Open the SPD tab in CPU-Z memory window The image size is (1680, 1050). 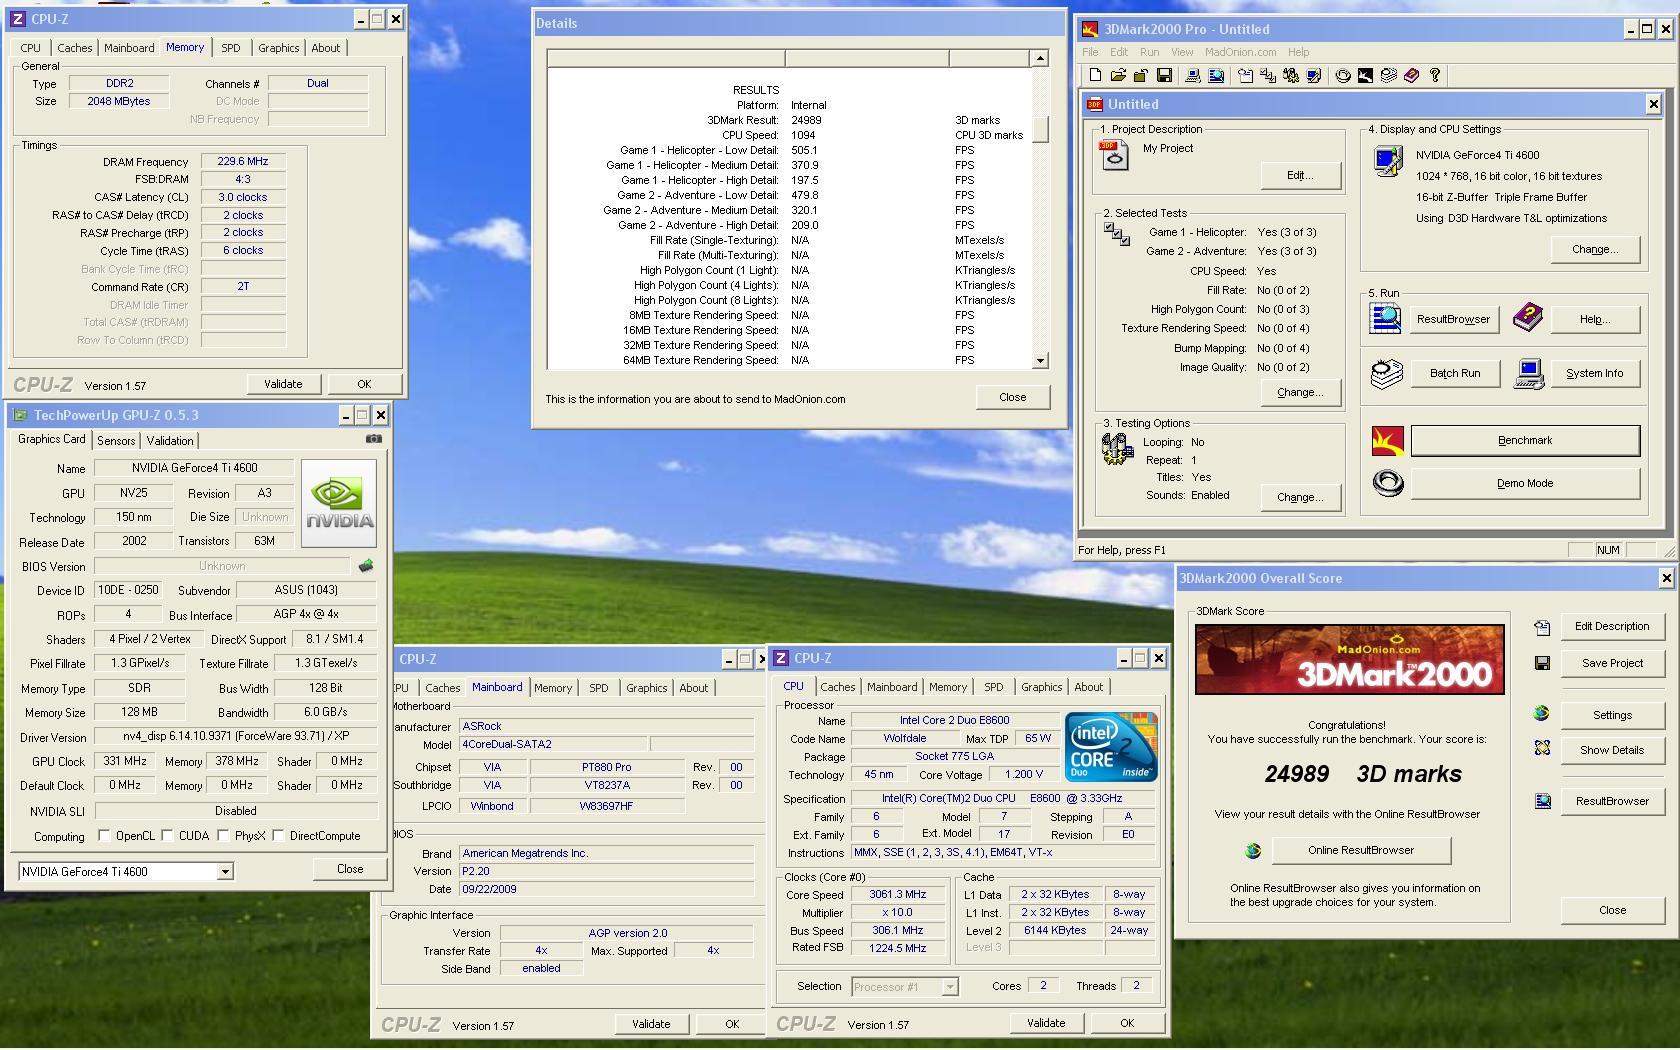tap(230, 48)
